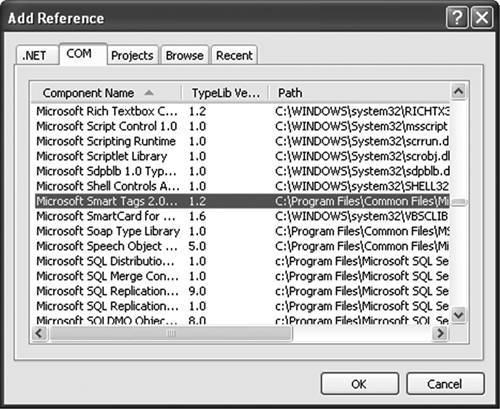Click the TypeLib Version column header
500x409 pixels.
click(225, 93)
